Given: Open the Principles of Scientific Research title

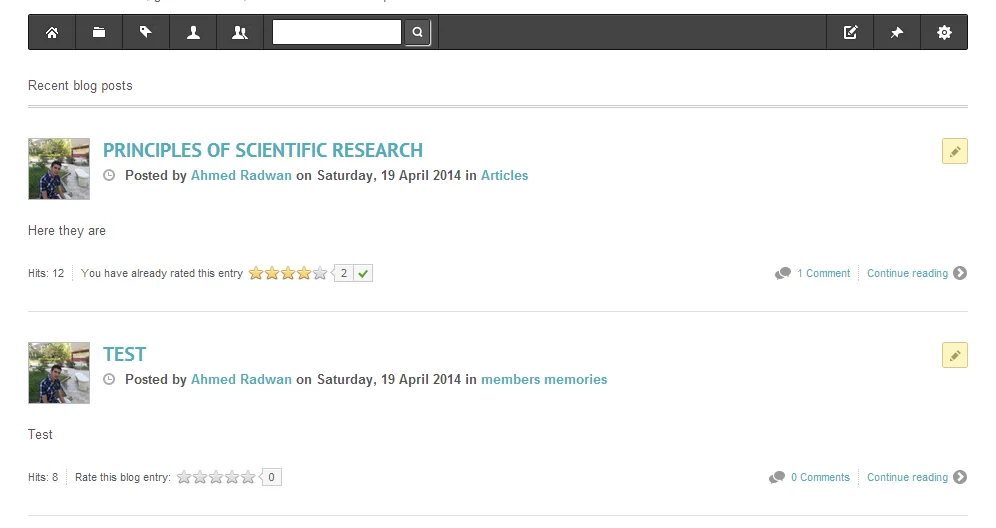Looking at the screenshot, I should [x=263, y=151].
